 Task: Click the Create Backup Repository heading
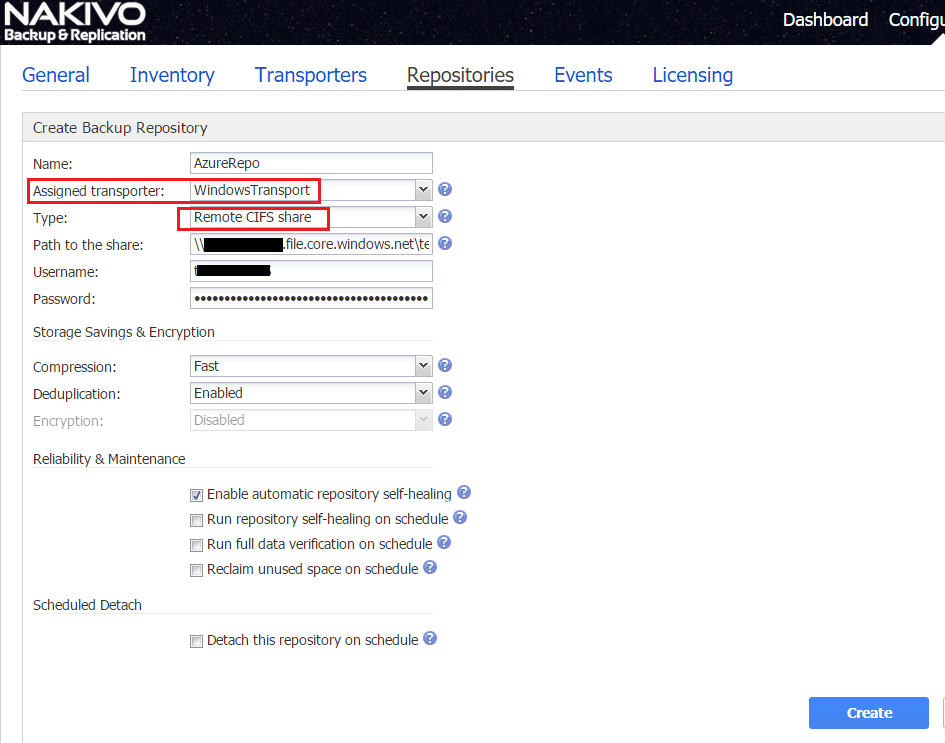120,128
